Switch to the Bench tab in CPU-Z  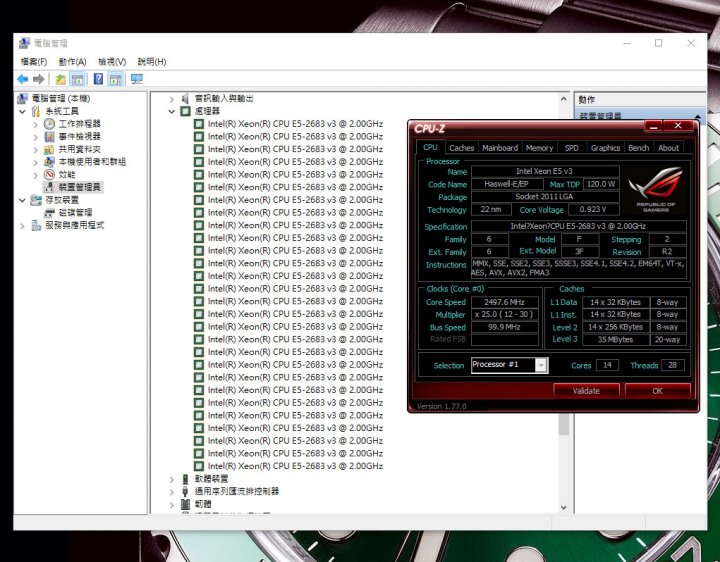[639, 148]
